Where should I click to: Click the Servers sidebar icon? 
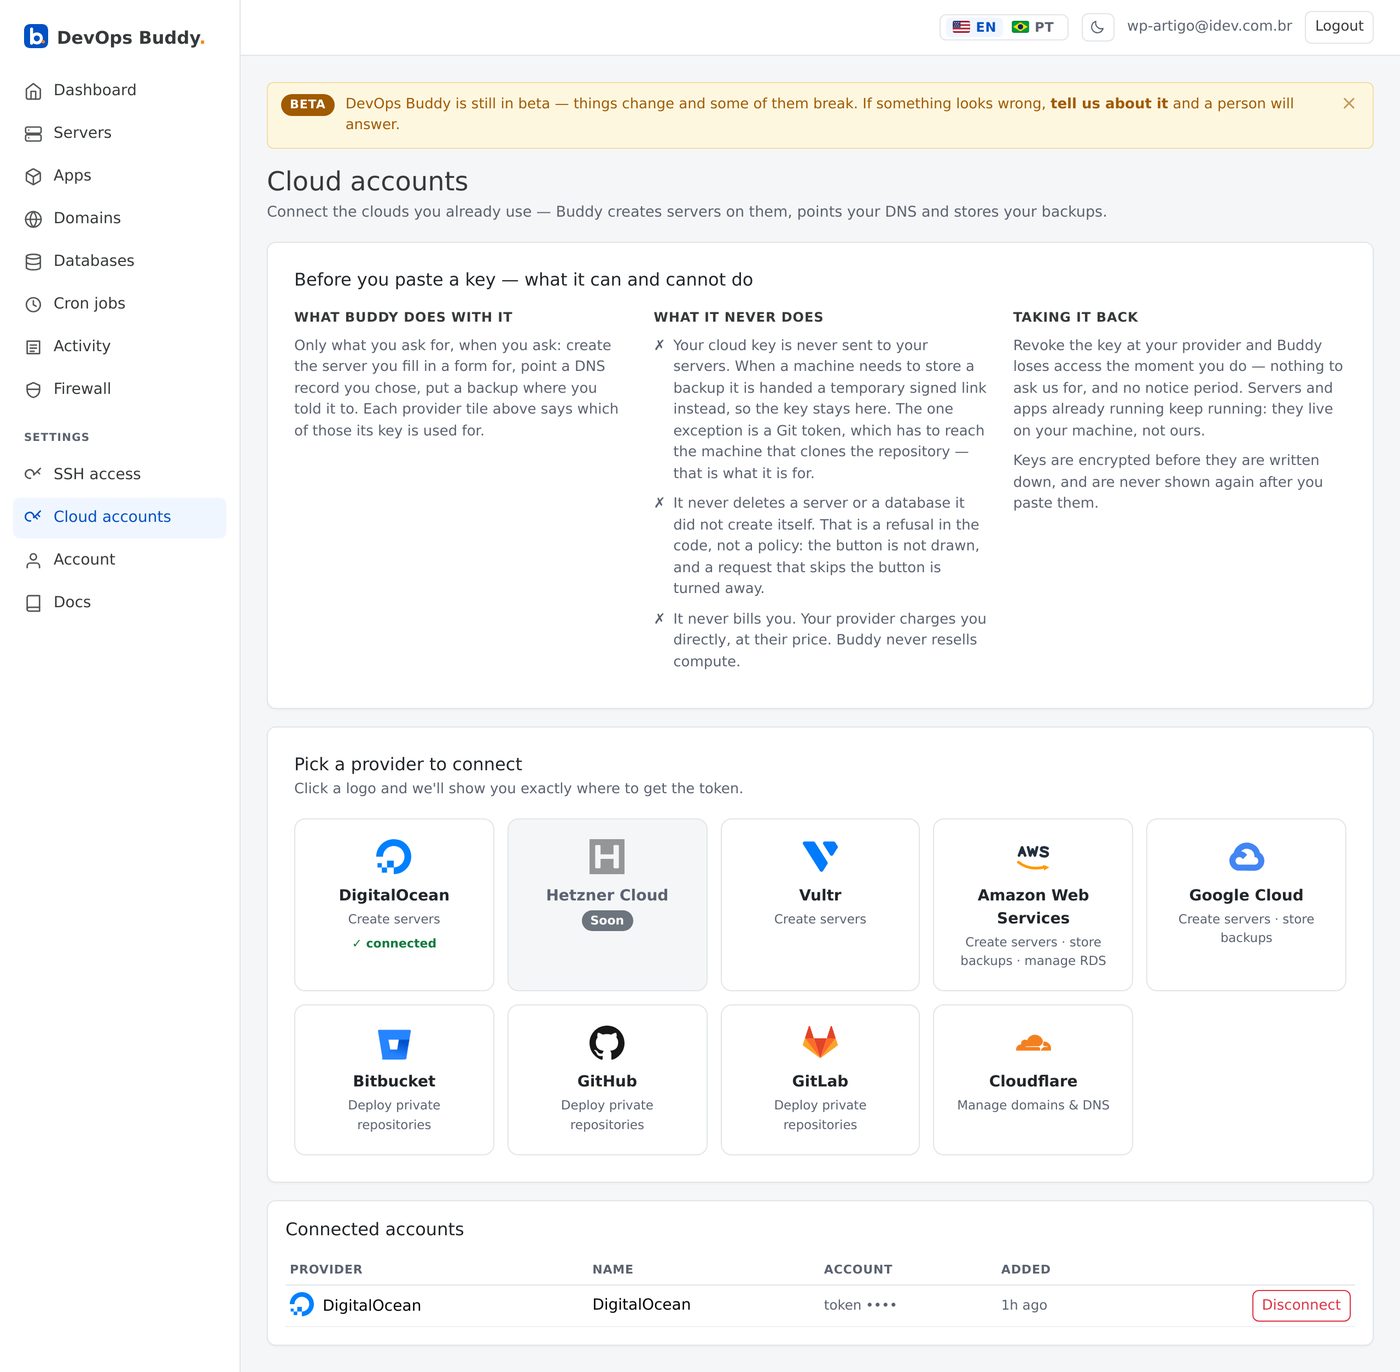(33, 133)
